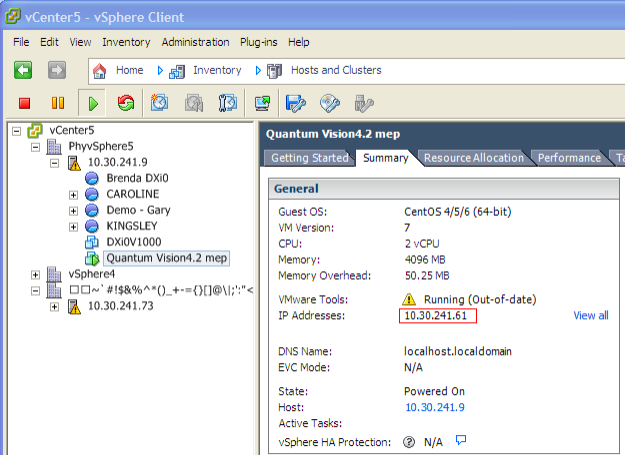Click Inventory text in breadcrumb
625x455 pixels.
(x=217, y=71)
